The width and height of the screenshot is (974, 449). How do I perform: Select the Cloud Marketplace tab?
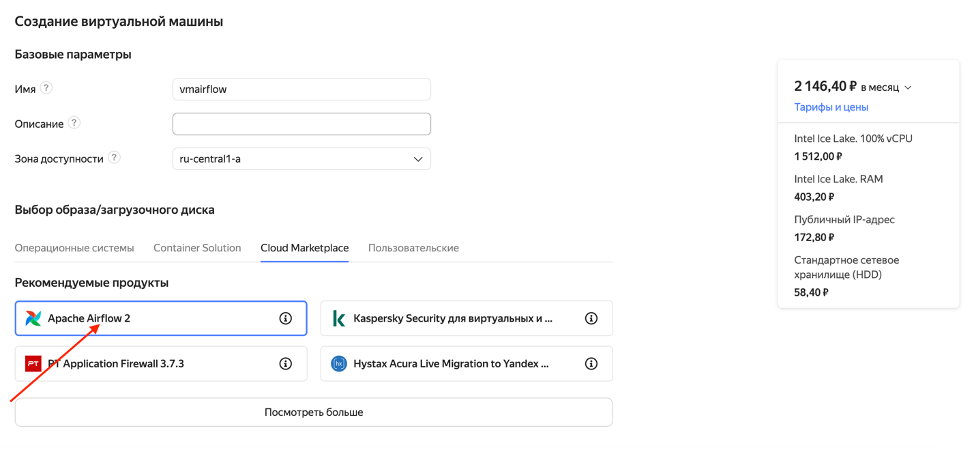click(x=304, y=248)
